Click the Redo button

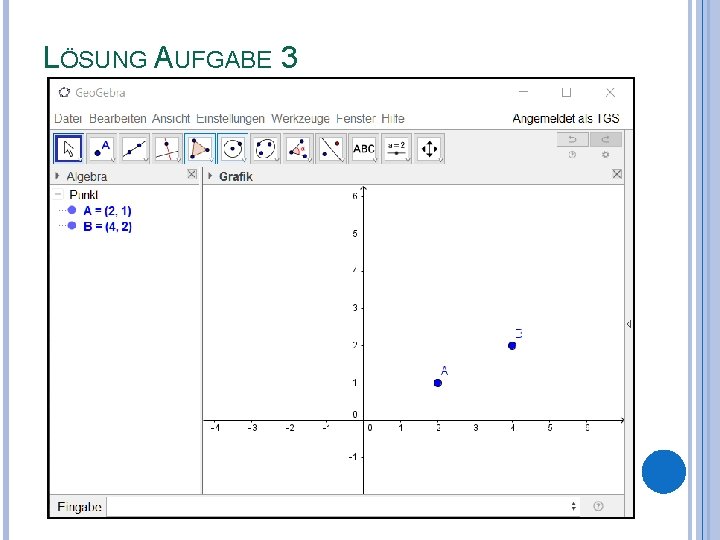pyautogui.click(x=606, y=139)
